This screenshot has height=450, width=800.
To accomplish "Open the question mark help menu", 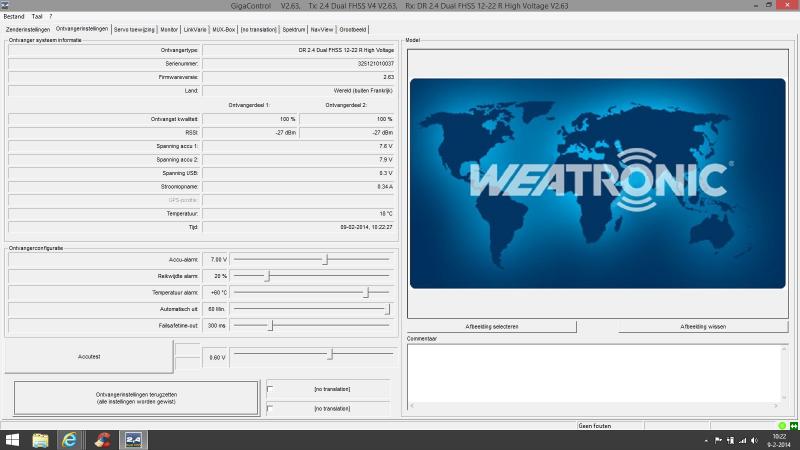I will point(51,16).
